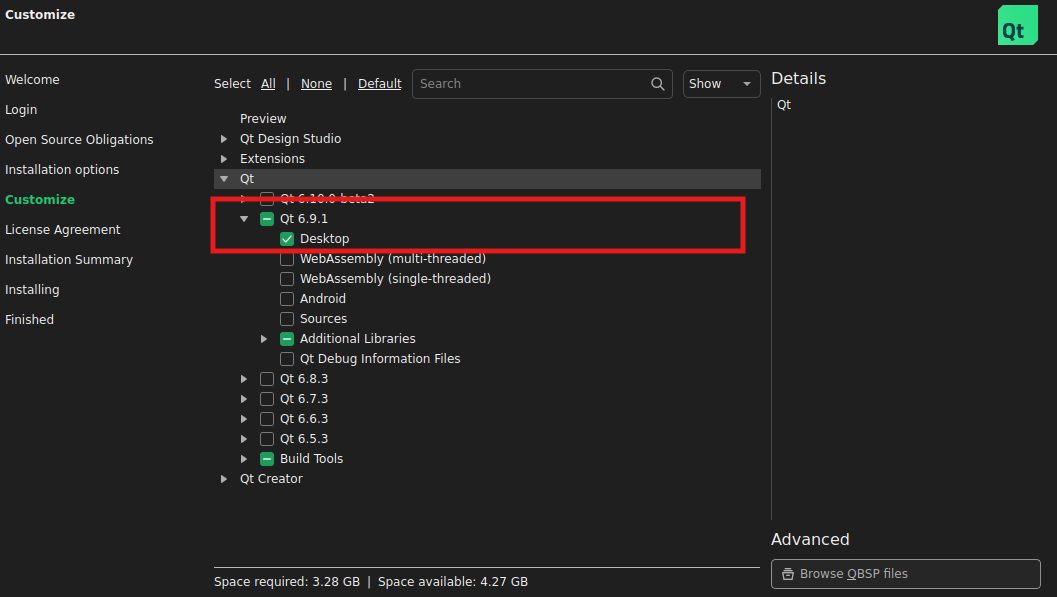1057x597 pixels.
Task: Toggle the Qt 6.9.1 checkbox
Action: 267,219
